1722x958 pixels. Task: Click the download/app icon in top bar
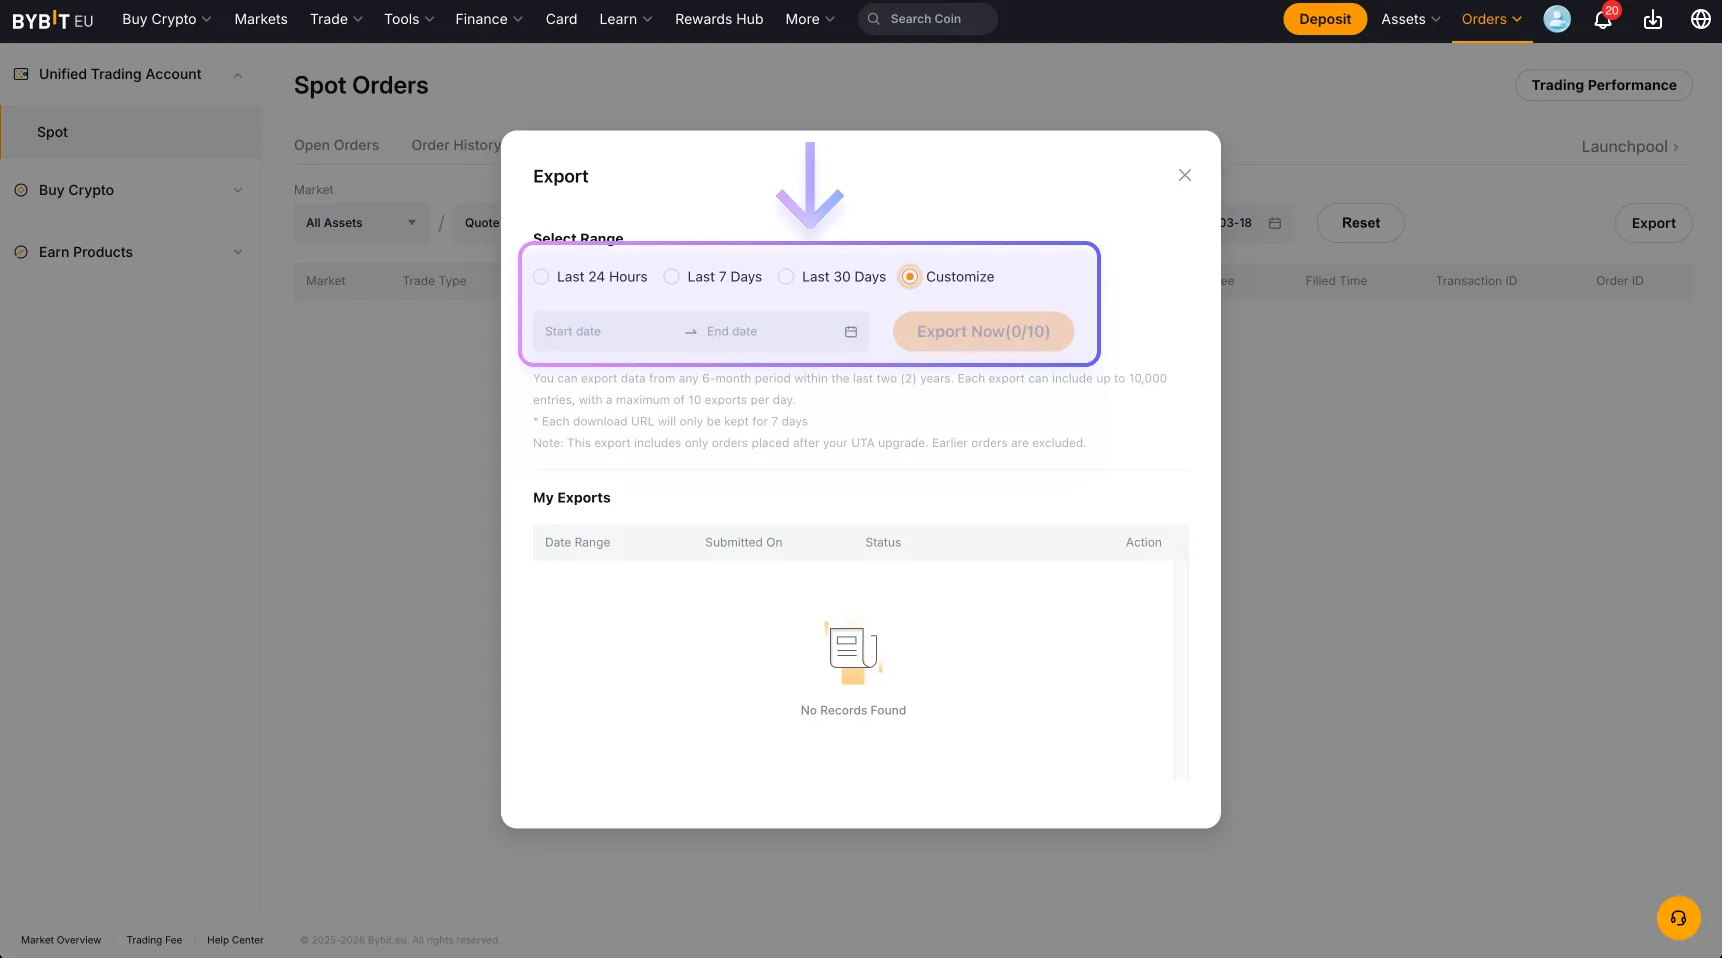click(1652, 19)
